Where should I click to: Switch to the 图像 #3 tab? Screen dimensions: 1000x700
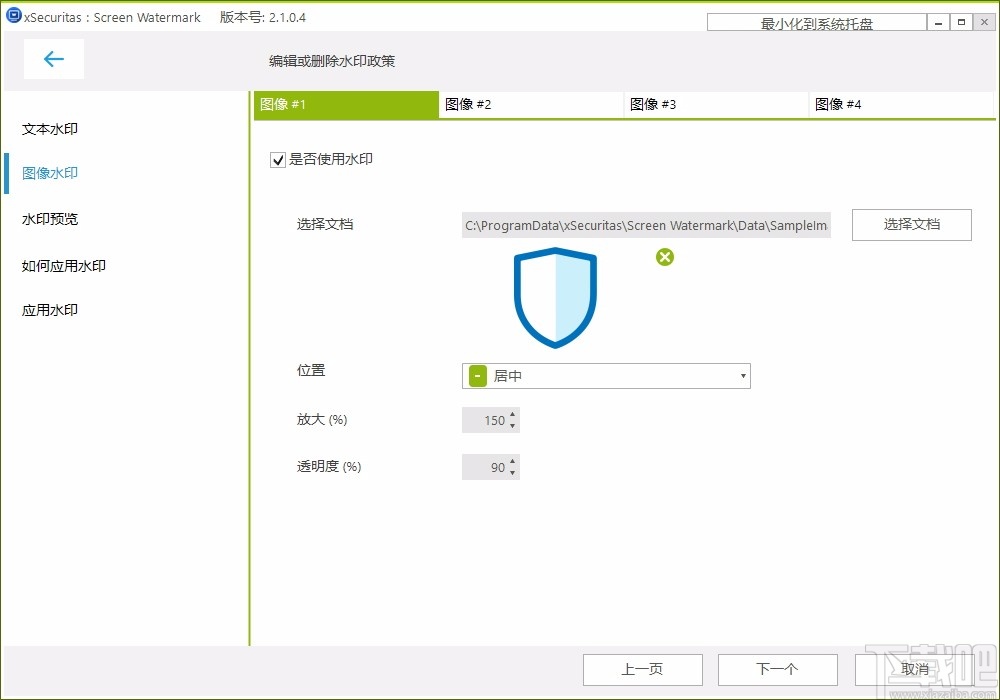pyautogui.click(x=716, y=105)
